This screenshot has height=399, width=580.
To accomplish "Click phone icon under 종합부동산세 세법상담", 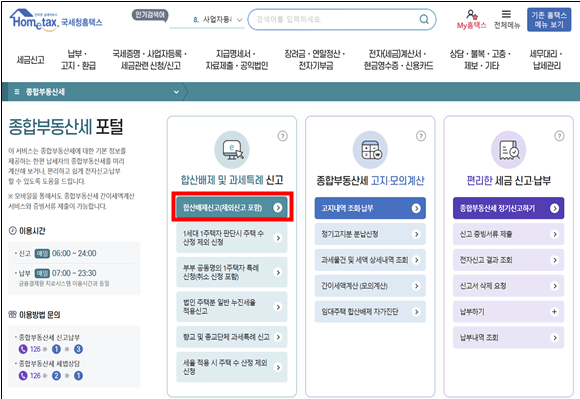I will pos(23,376).
